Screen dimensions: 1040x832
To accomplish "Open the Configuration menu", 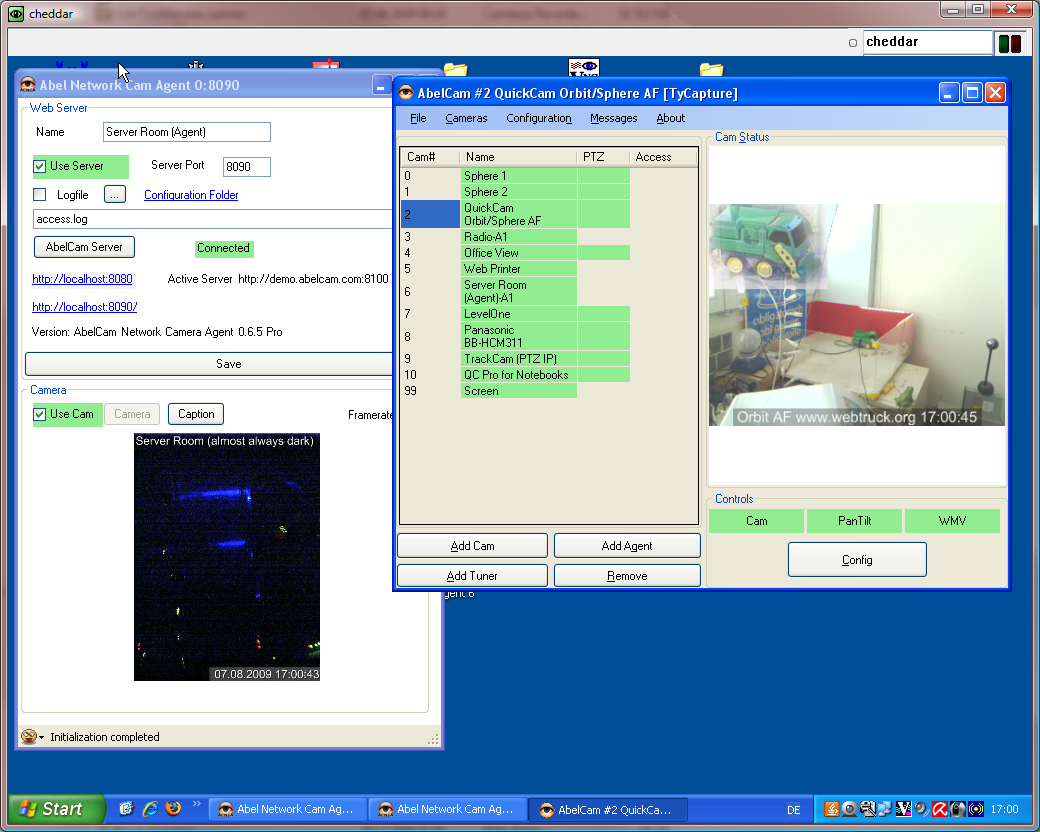I will coord(539,118).
